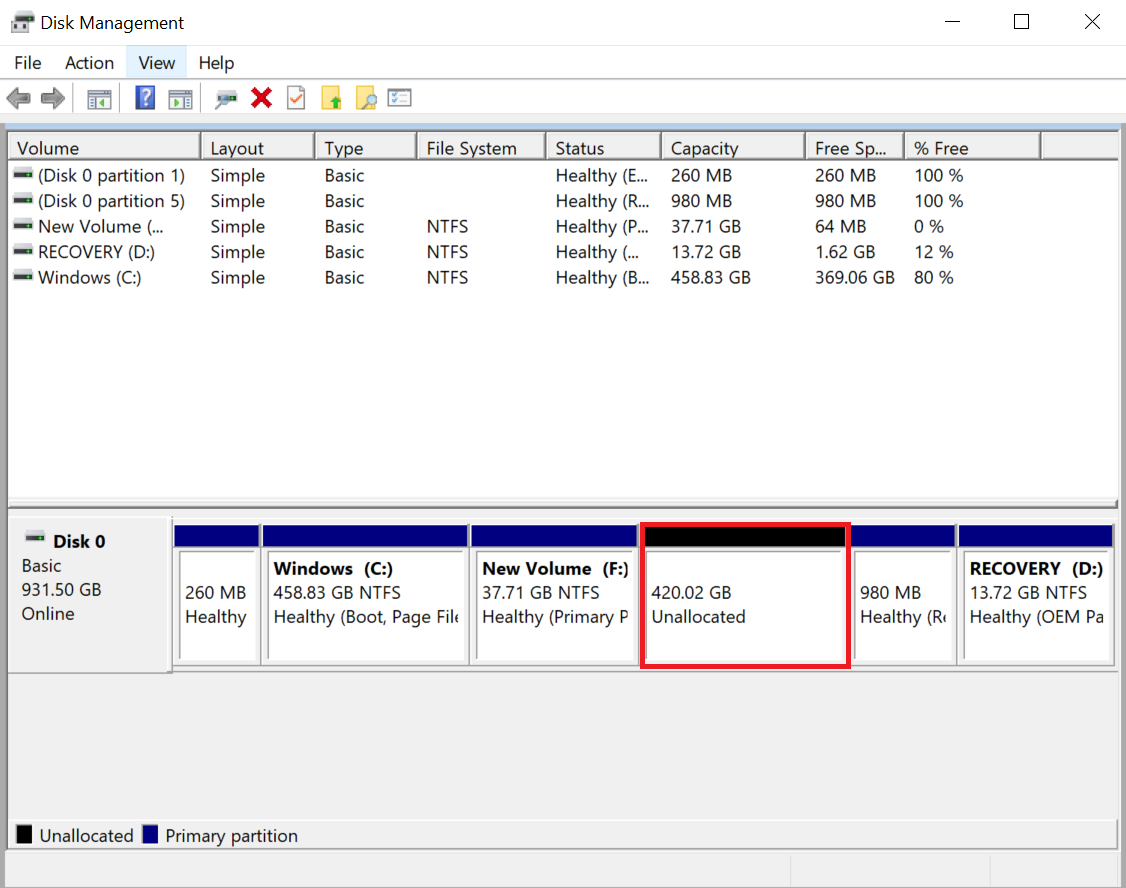Click the Back navigation arrow
1126x888 pixels.
pyautogui.click(x=17, y=97)
